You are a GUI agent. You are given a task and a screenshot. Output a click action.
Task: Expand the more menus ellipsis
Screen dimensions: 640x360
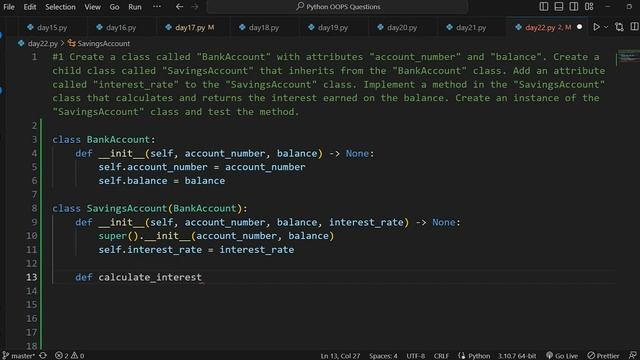(x=157, y=7)
